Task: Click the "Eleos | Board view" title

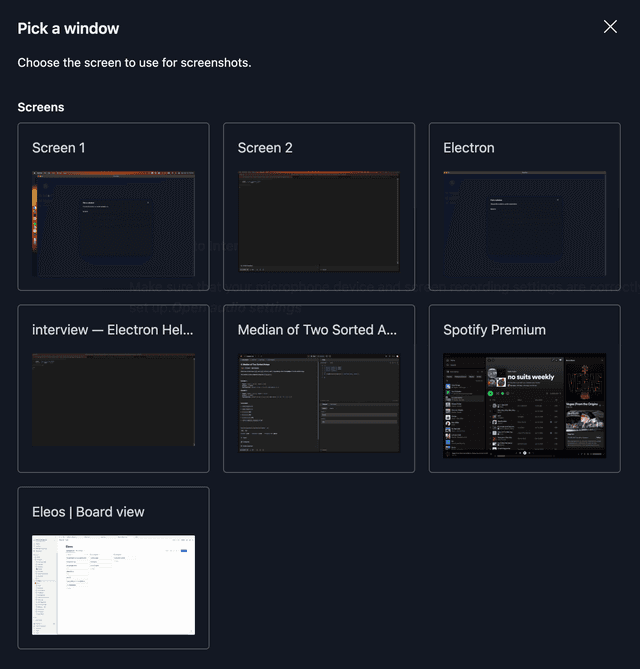Action: 88,512
